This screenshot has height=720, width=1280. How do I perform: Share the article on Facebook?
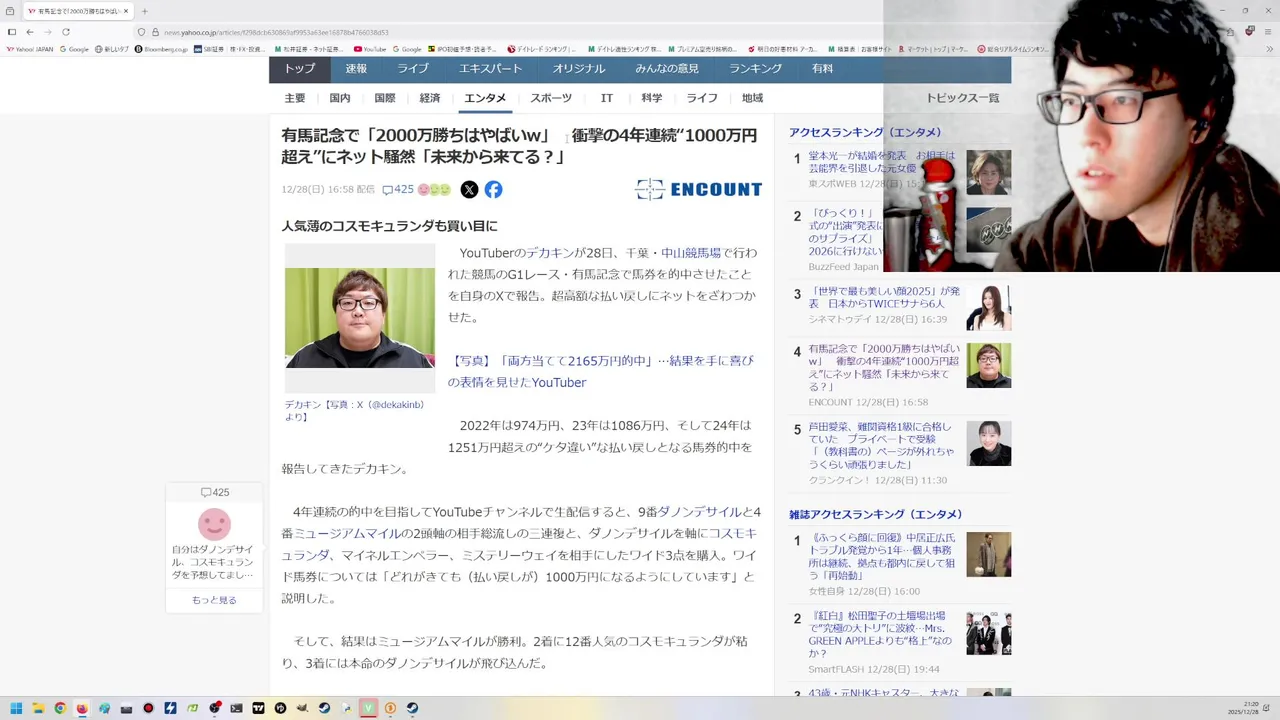pyautogui.click(x=493, y=189)
